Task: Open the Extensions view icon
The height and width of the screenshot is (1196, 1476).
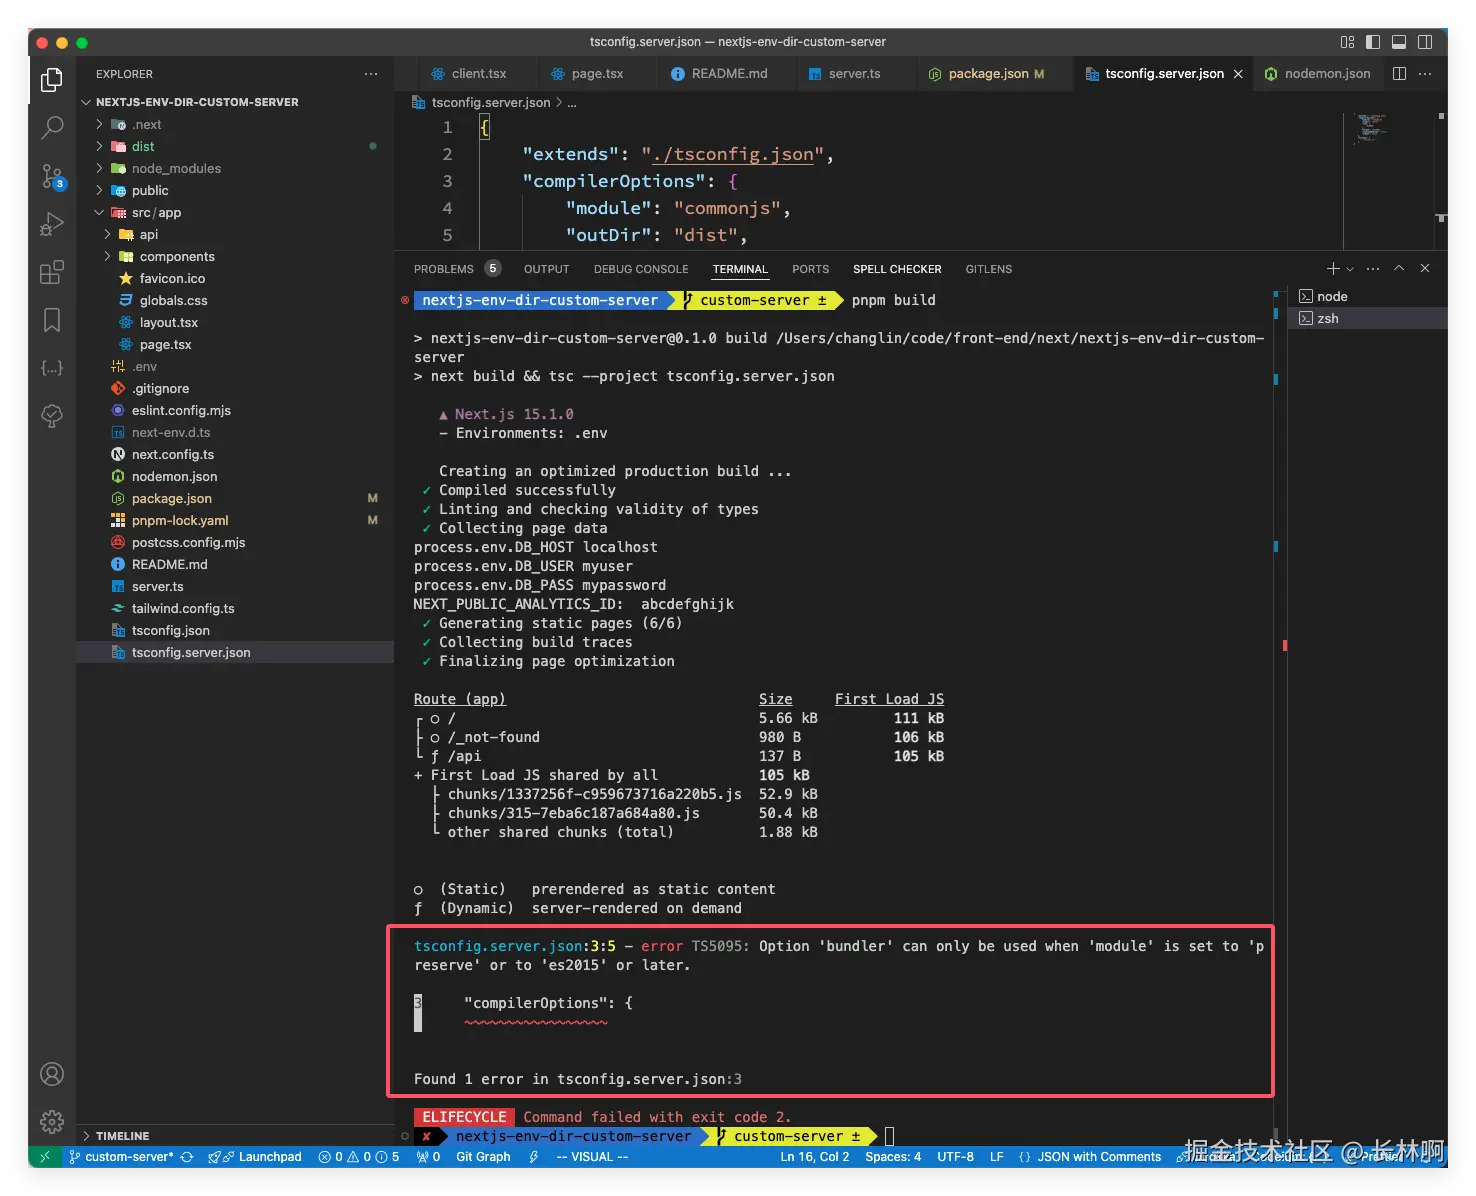Action: pyautogui.click(x=52, y=272)
